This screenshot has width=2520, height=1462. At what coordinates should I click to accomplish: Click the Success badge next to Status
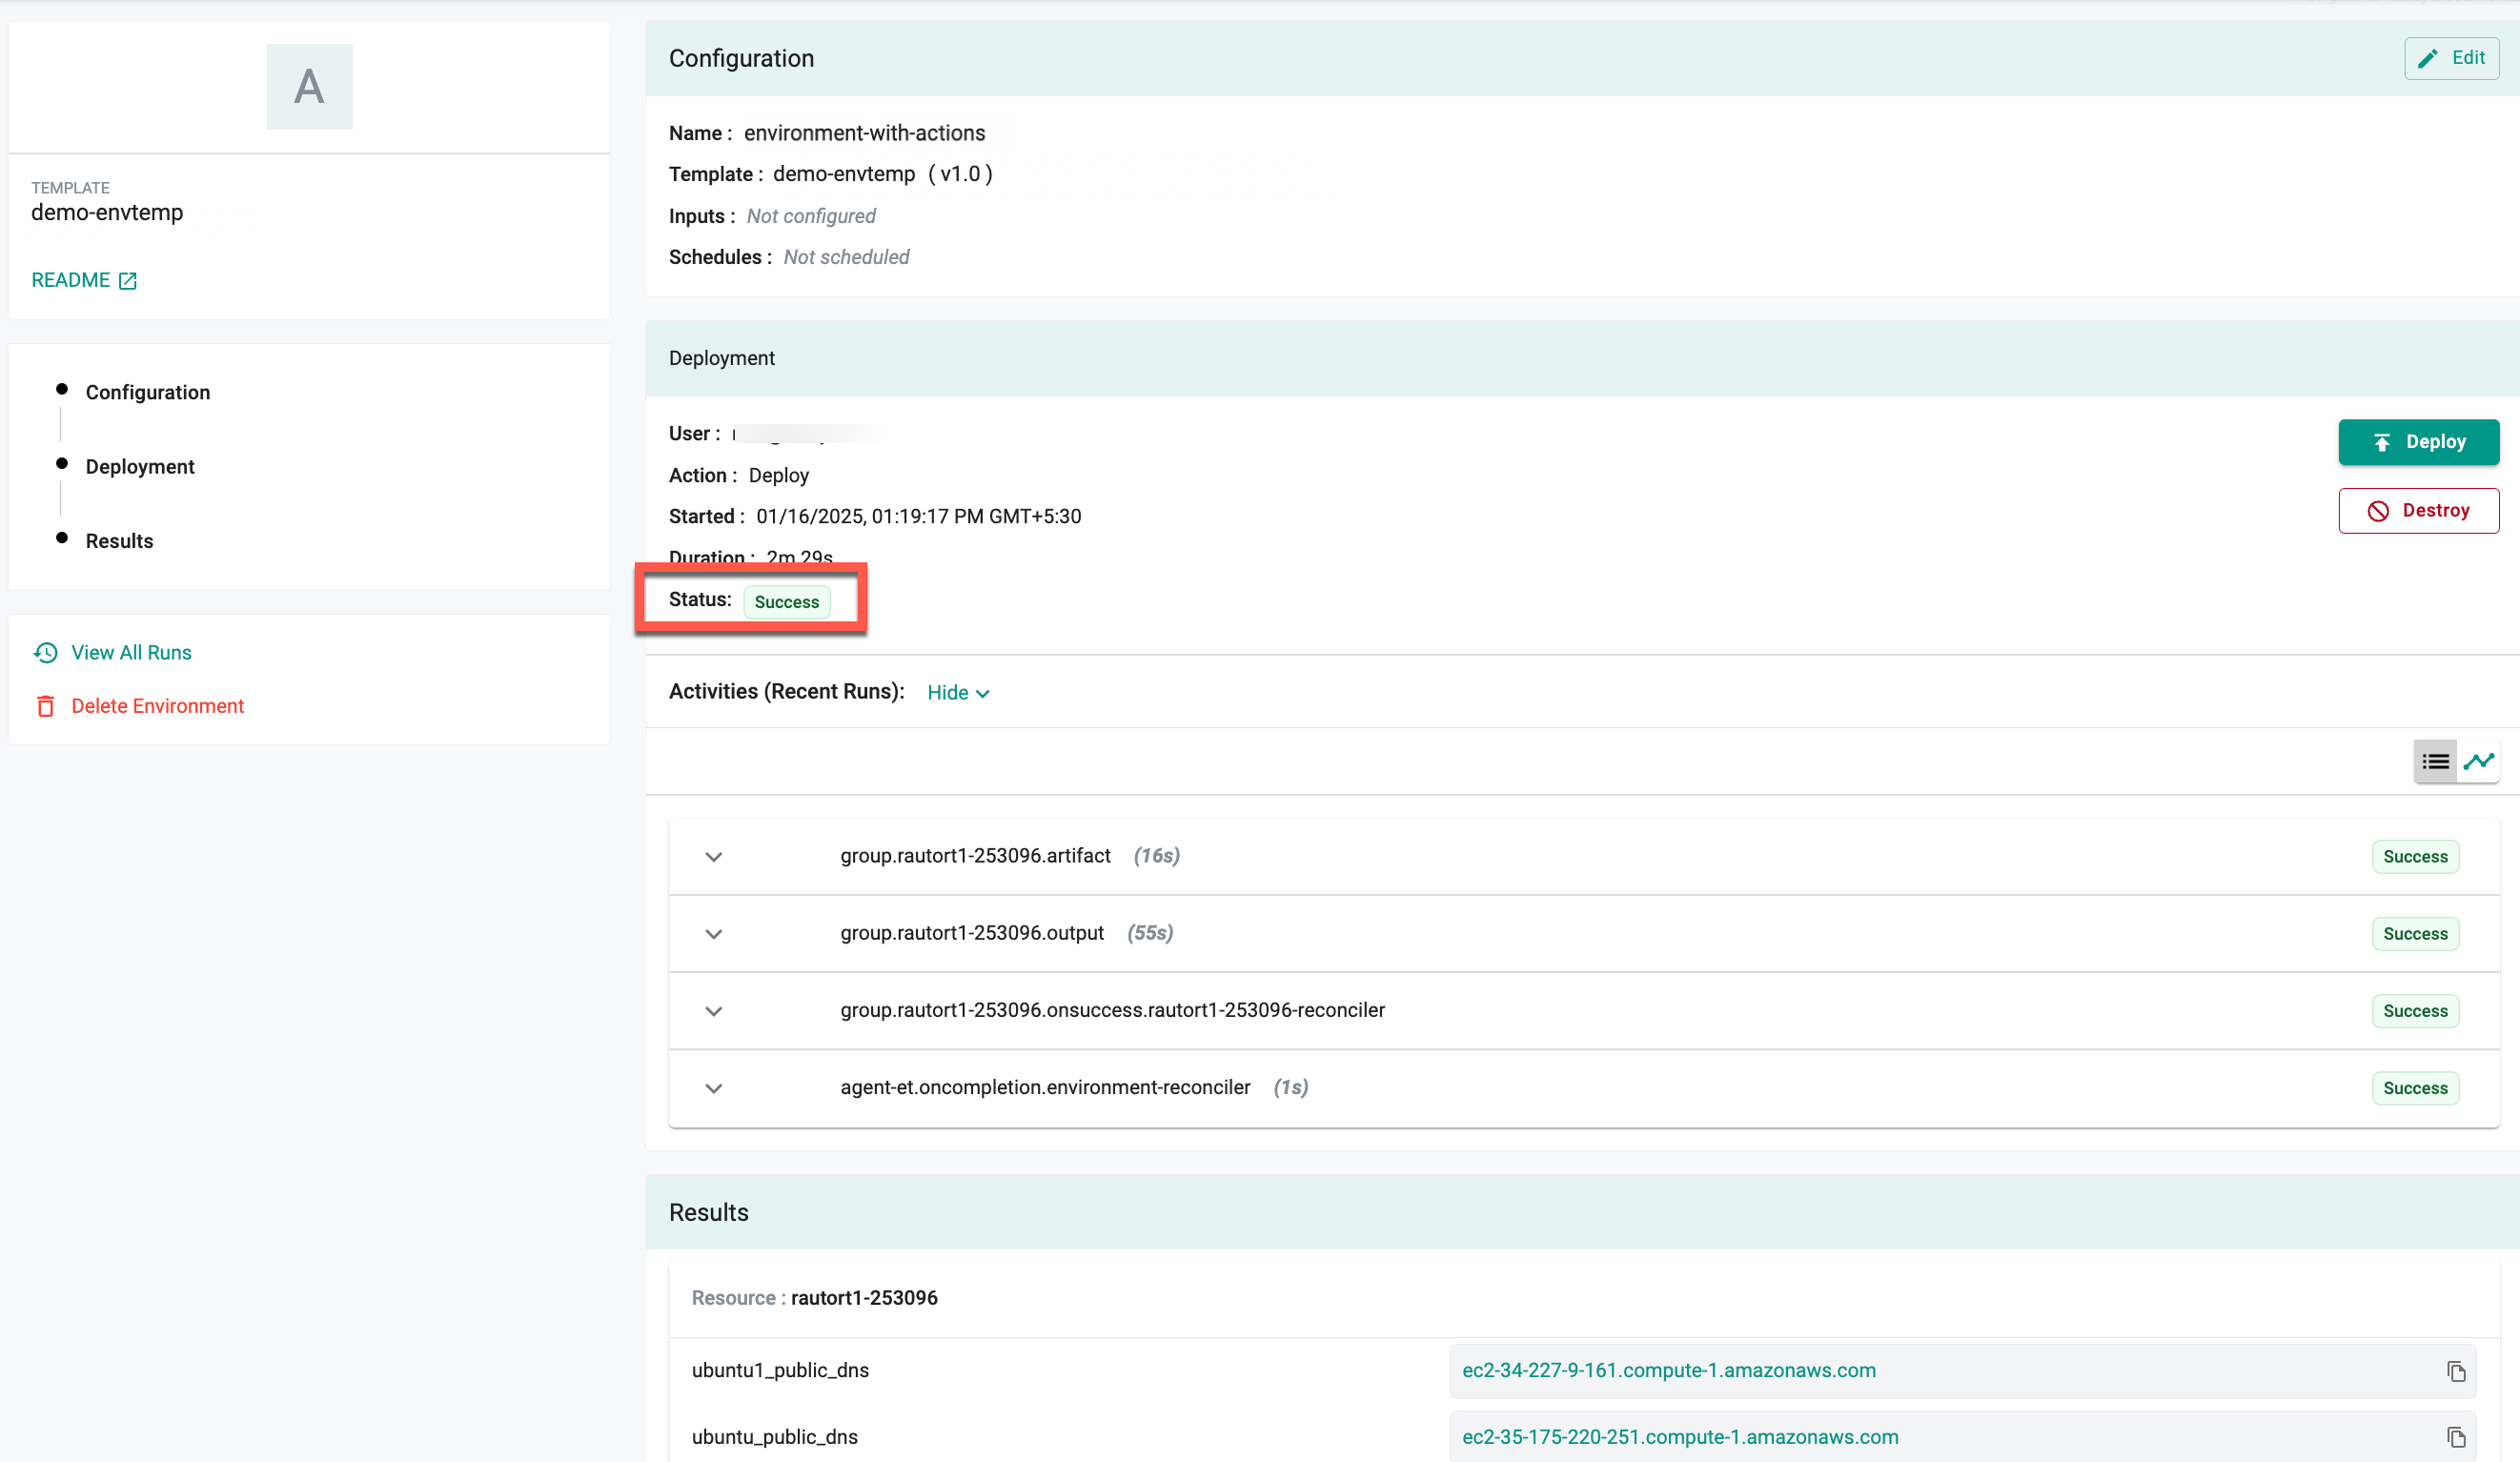(786, 602)
